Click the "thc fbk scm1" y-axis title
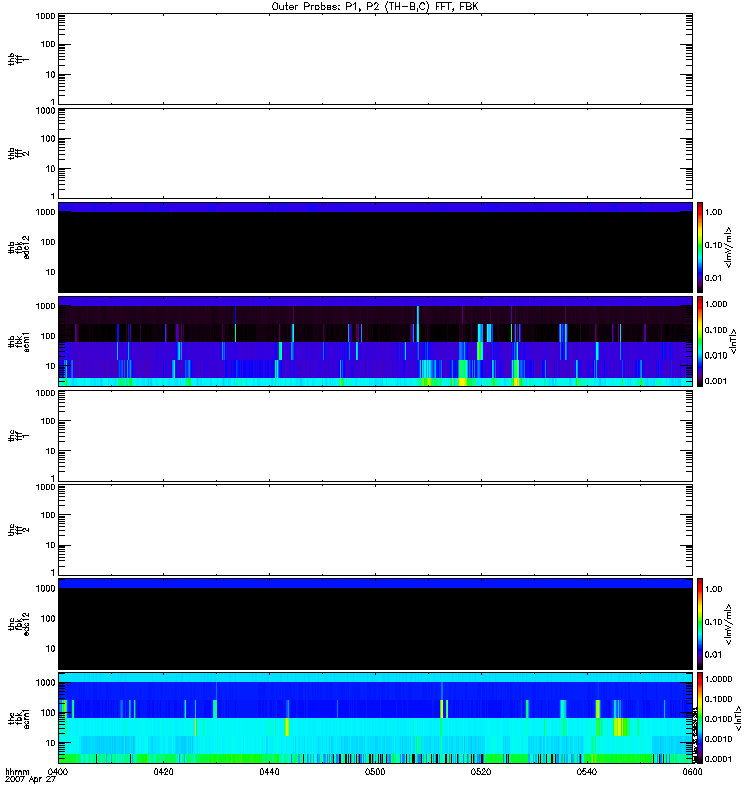Image resolution: width=750 pixels, height=800 pixels. 19,718
